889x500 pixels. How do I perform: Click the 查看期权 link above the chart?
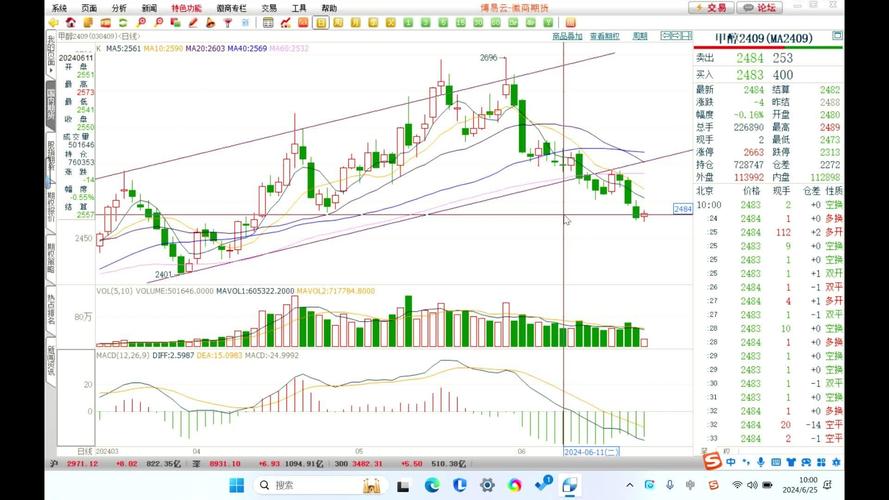(604, 36)
